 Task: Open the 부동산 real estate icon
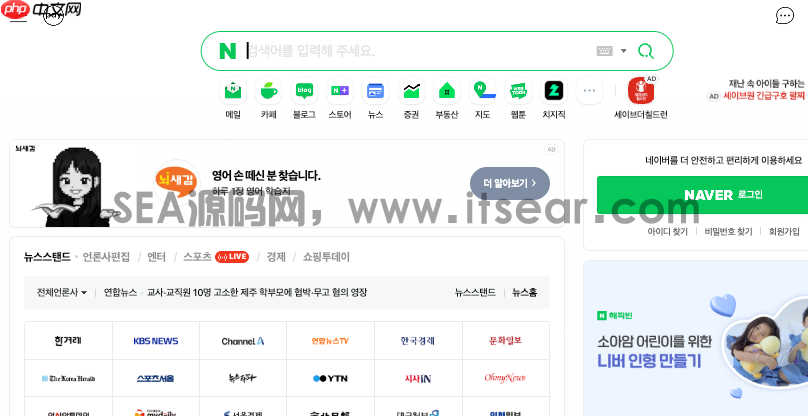[447, 91]
